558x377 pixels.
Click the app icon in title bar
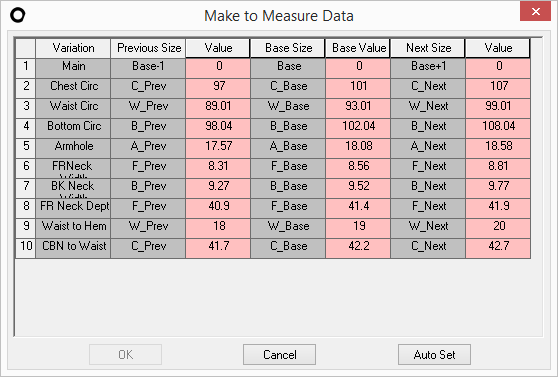[17, 15]
